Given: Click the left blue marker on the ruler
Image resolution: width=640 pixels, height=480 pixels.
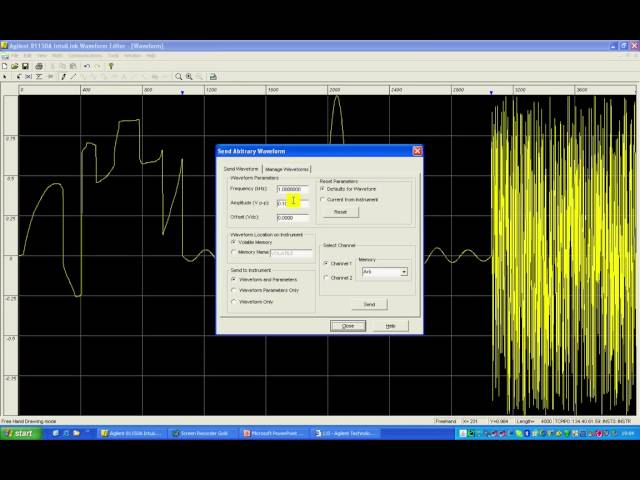Looking at the screenshot, I should (182, 93).
